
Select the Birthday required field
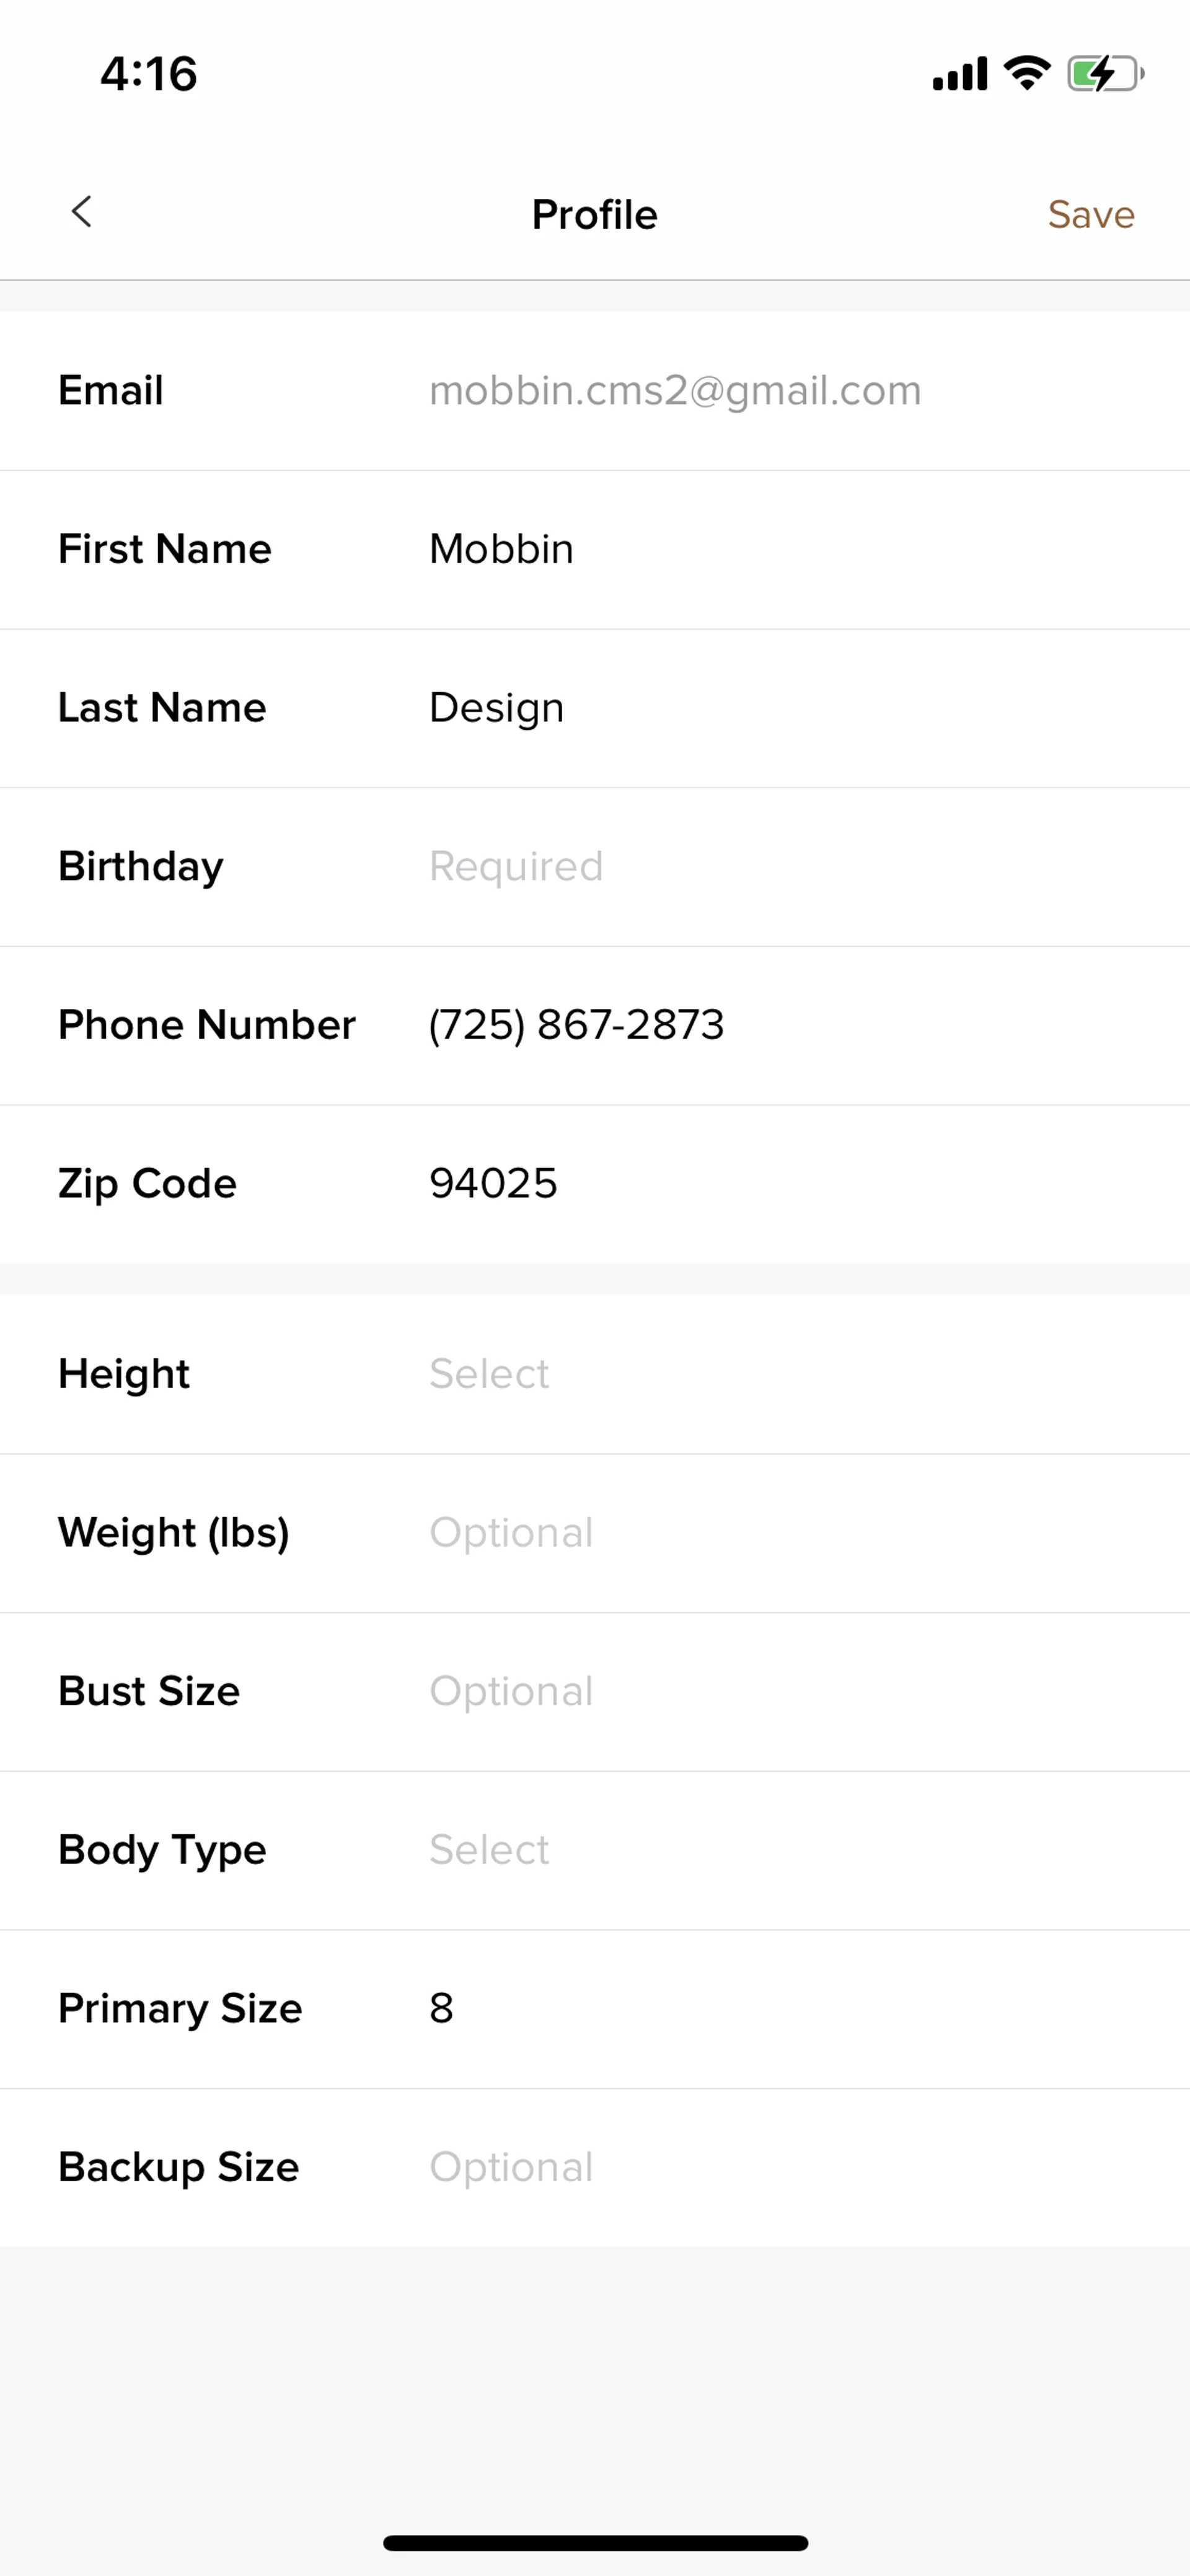pyautogui.click(x=516, y=866)
